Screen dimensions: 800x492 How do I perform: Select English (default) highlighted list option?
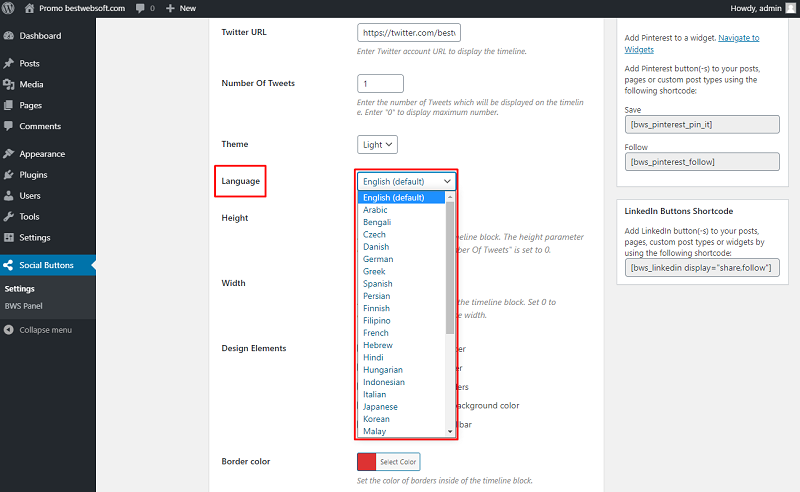pyautogui.click(x=402, y=197)
